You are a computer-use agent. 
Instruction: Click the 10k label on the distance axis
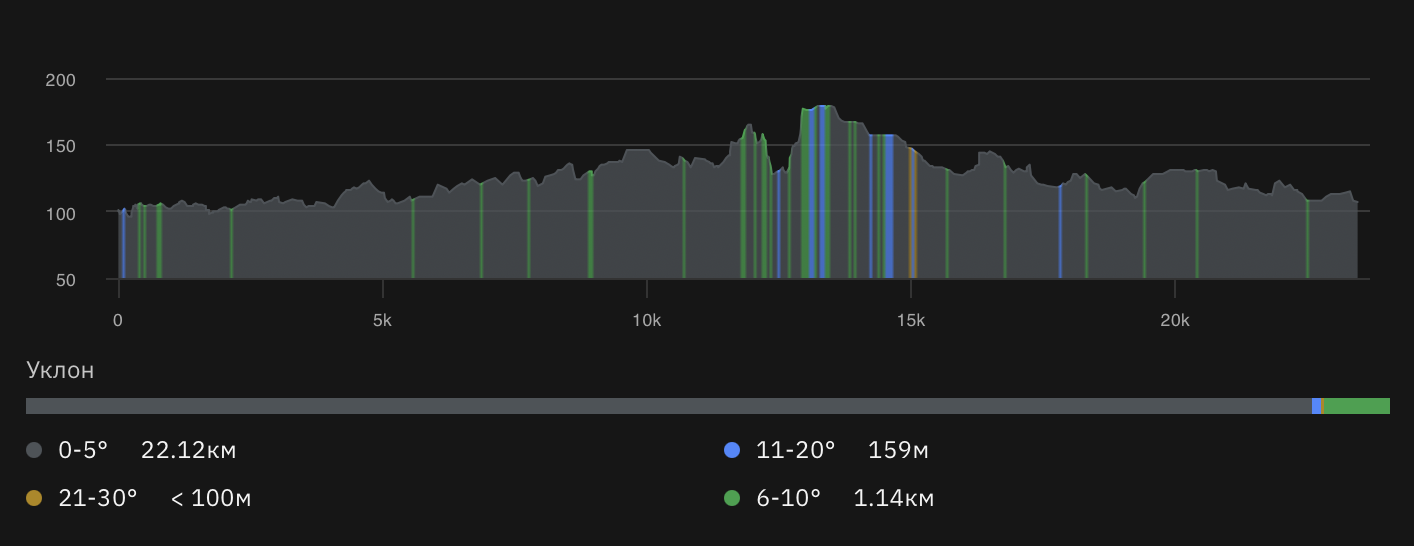[x=646, y=321]
